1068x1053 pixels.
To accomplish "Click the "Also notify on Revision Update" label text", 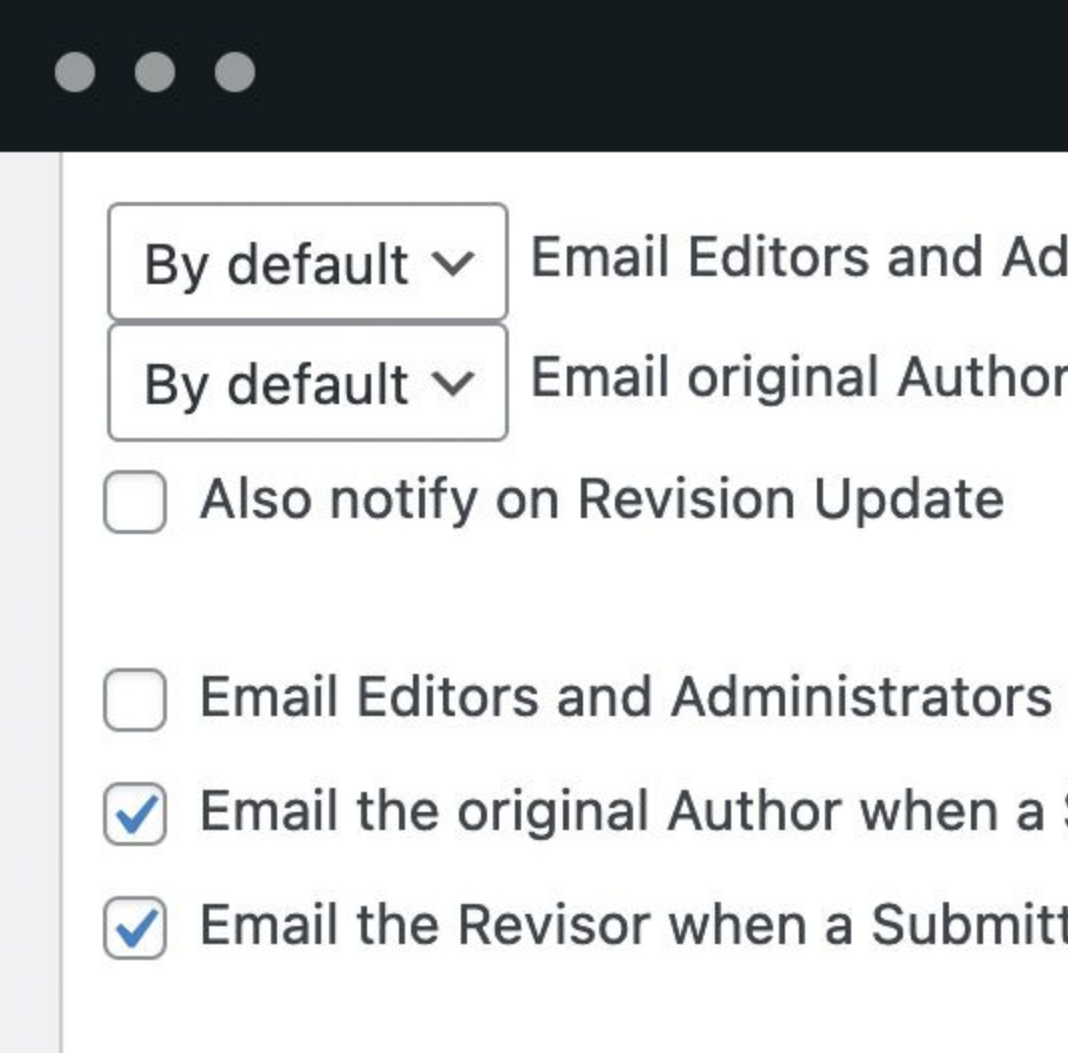I will tap(601, 499).
